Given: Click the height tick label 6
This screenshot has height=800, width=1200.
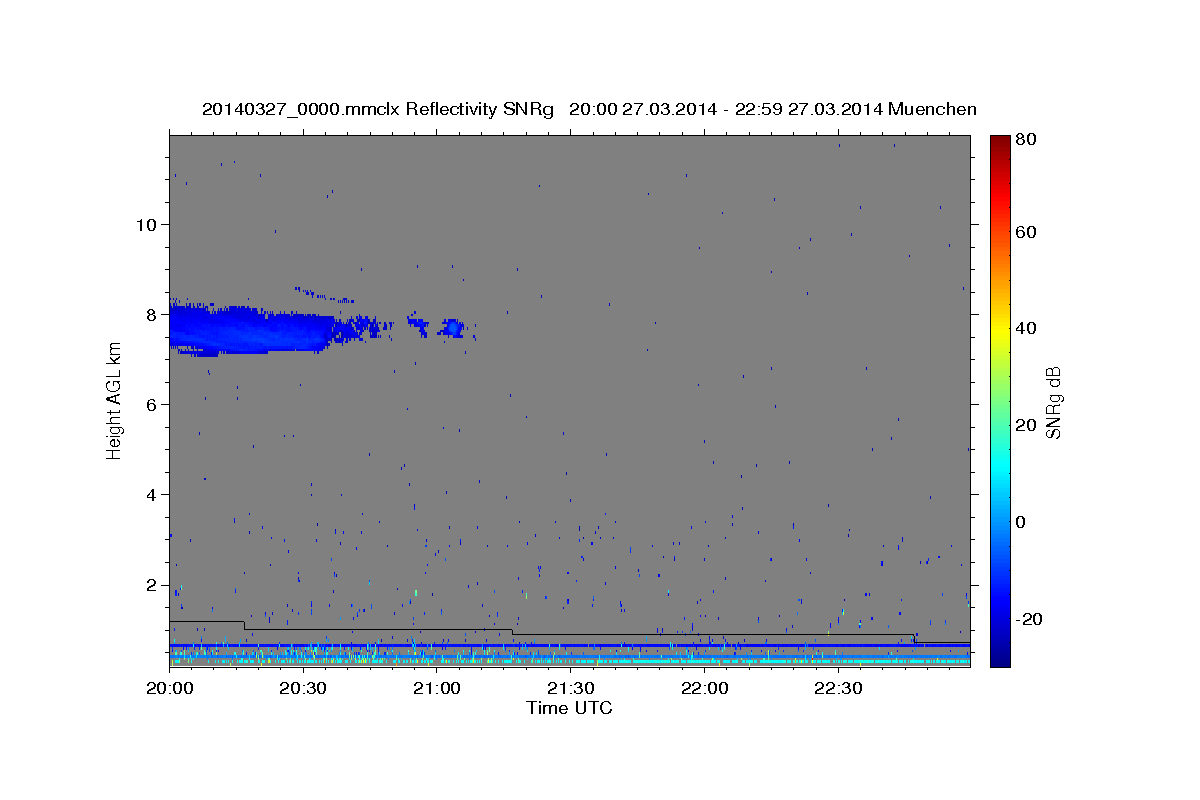Looking at the screenshot, I should pos(153,404).
